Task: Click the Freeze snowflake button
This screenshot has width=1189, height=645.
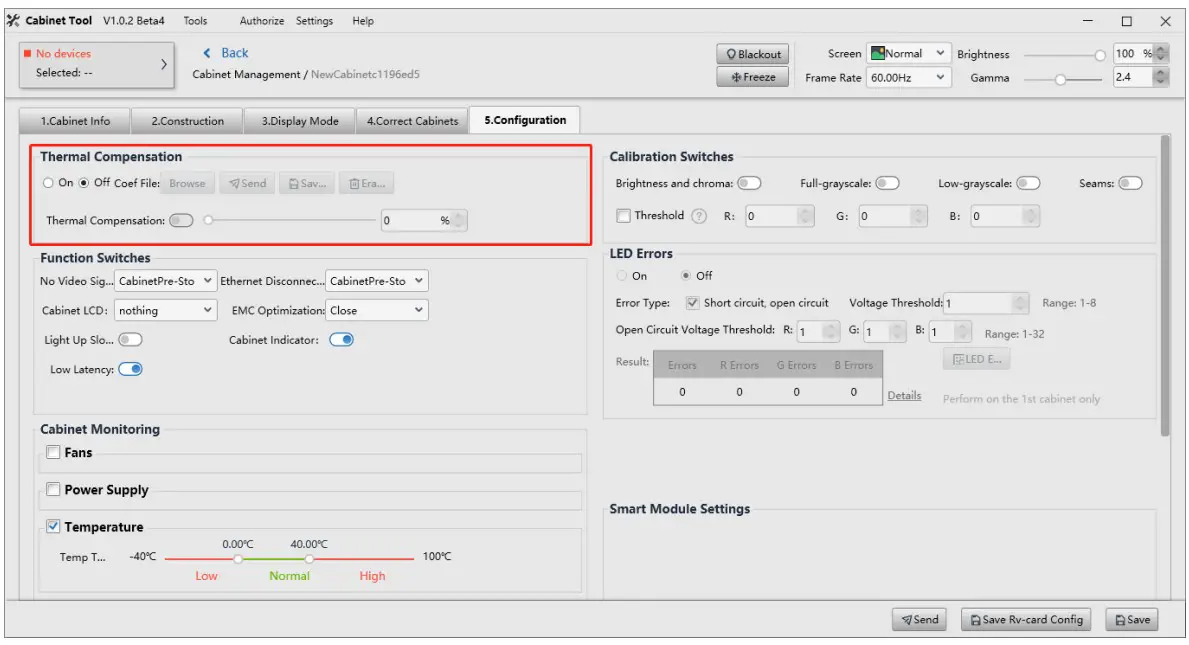Action: pos(753,77)
